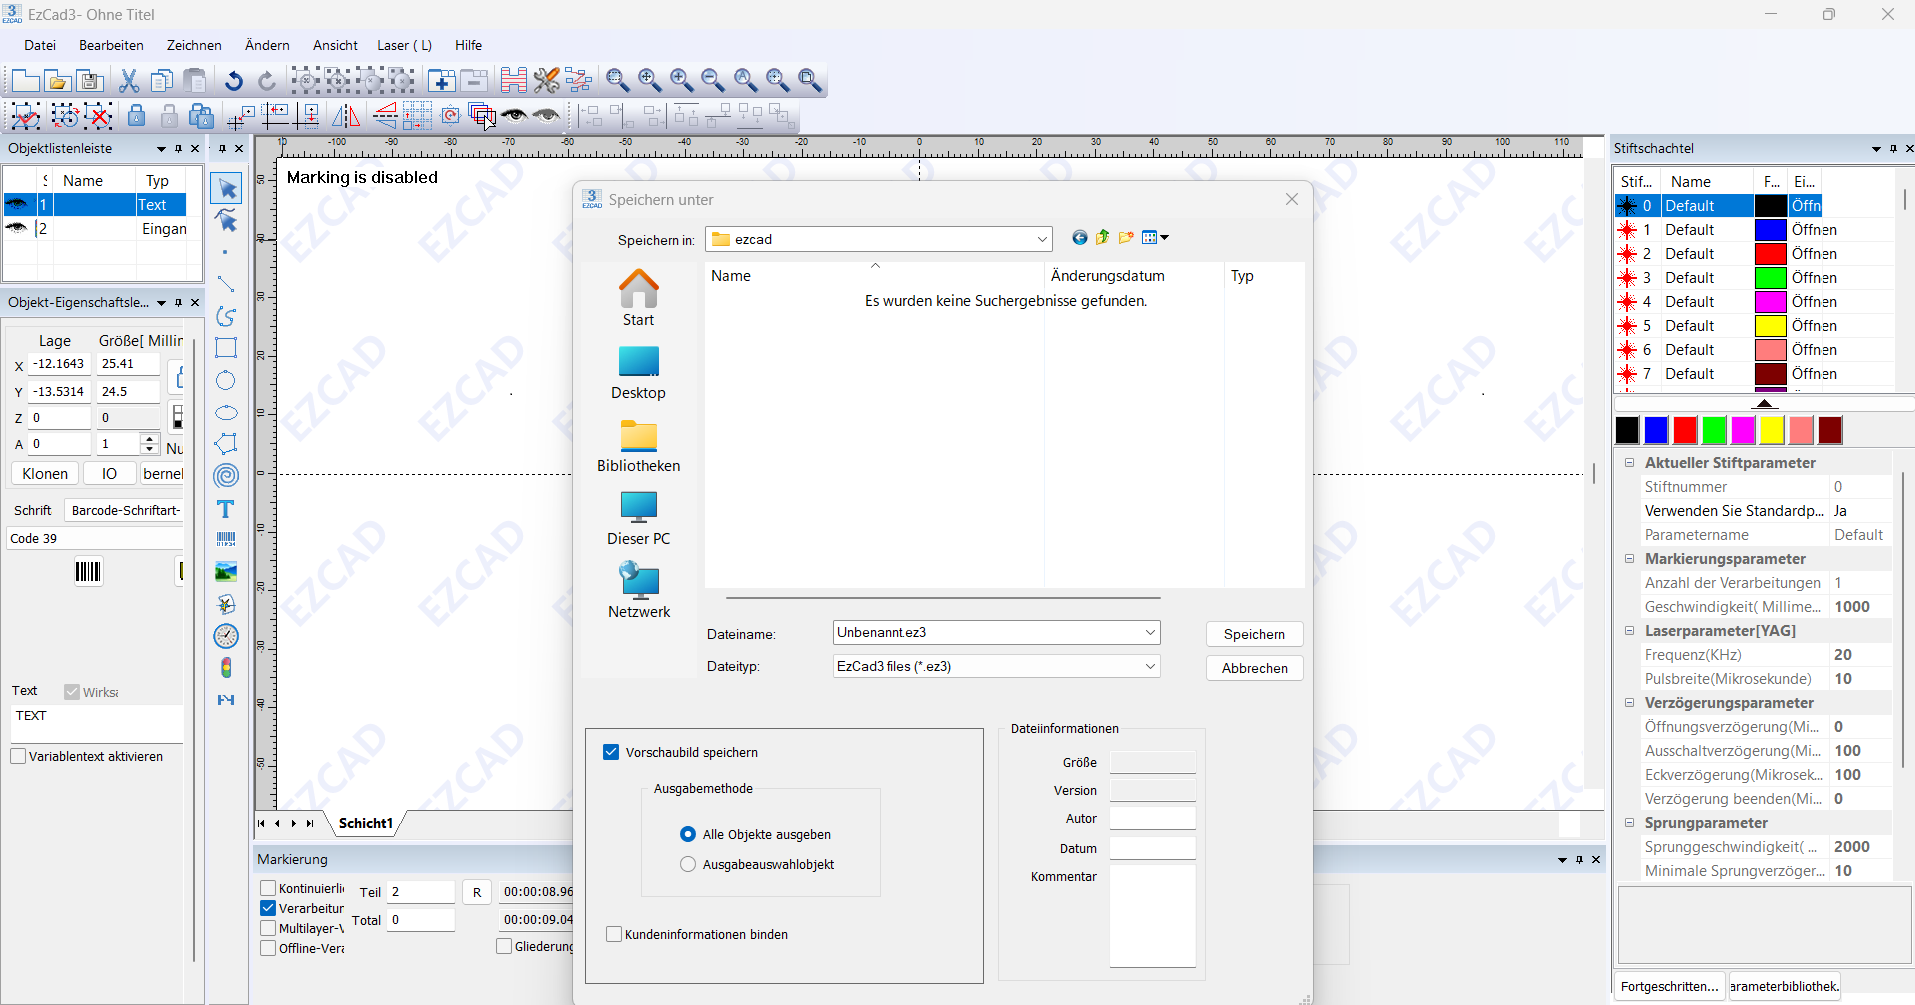Click the R button in Markierung panel
This screenshot has height=1005, width=1915.
click(477, 892)
